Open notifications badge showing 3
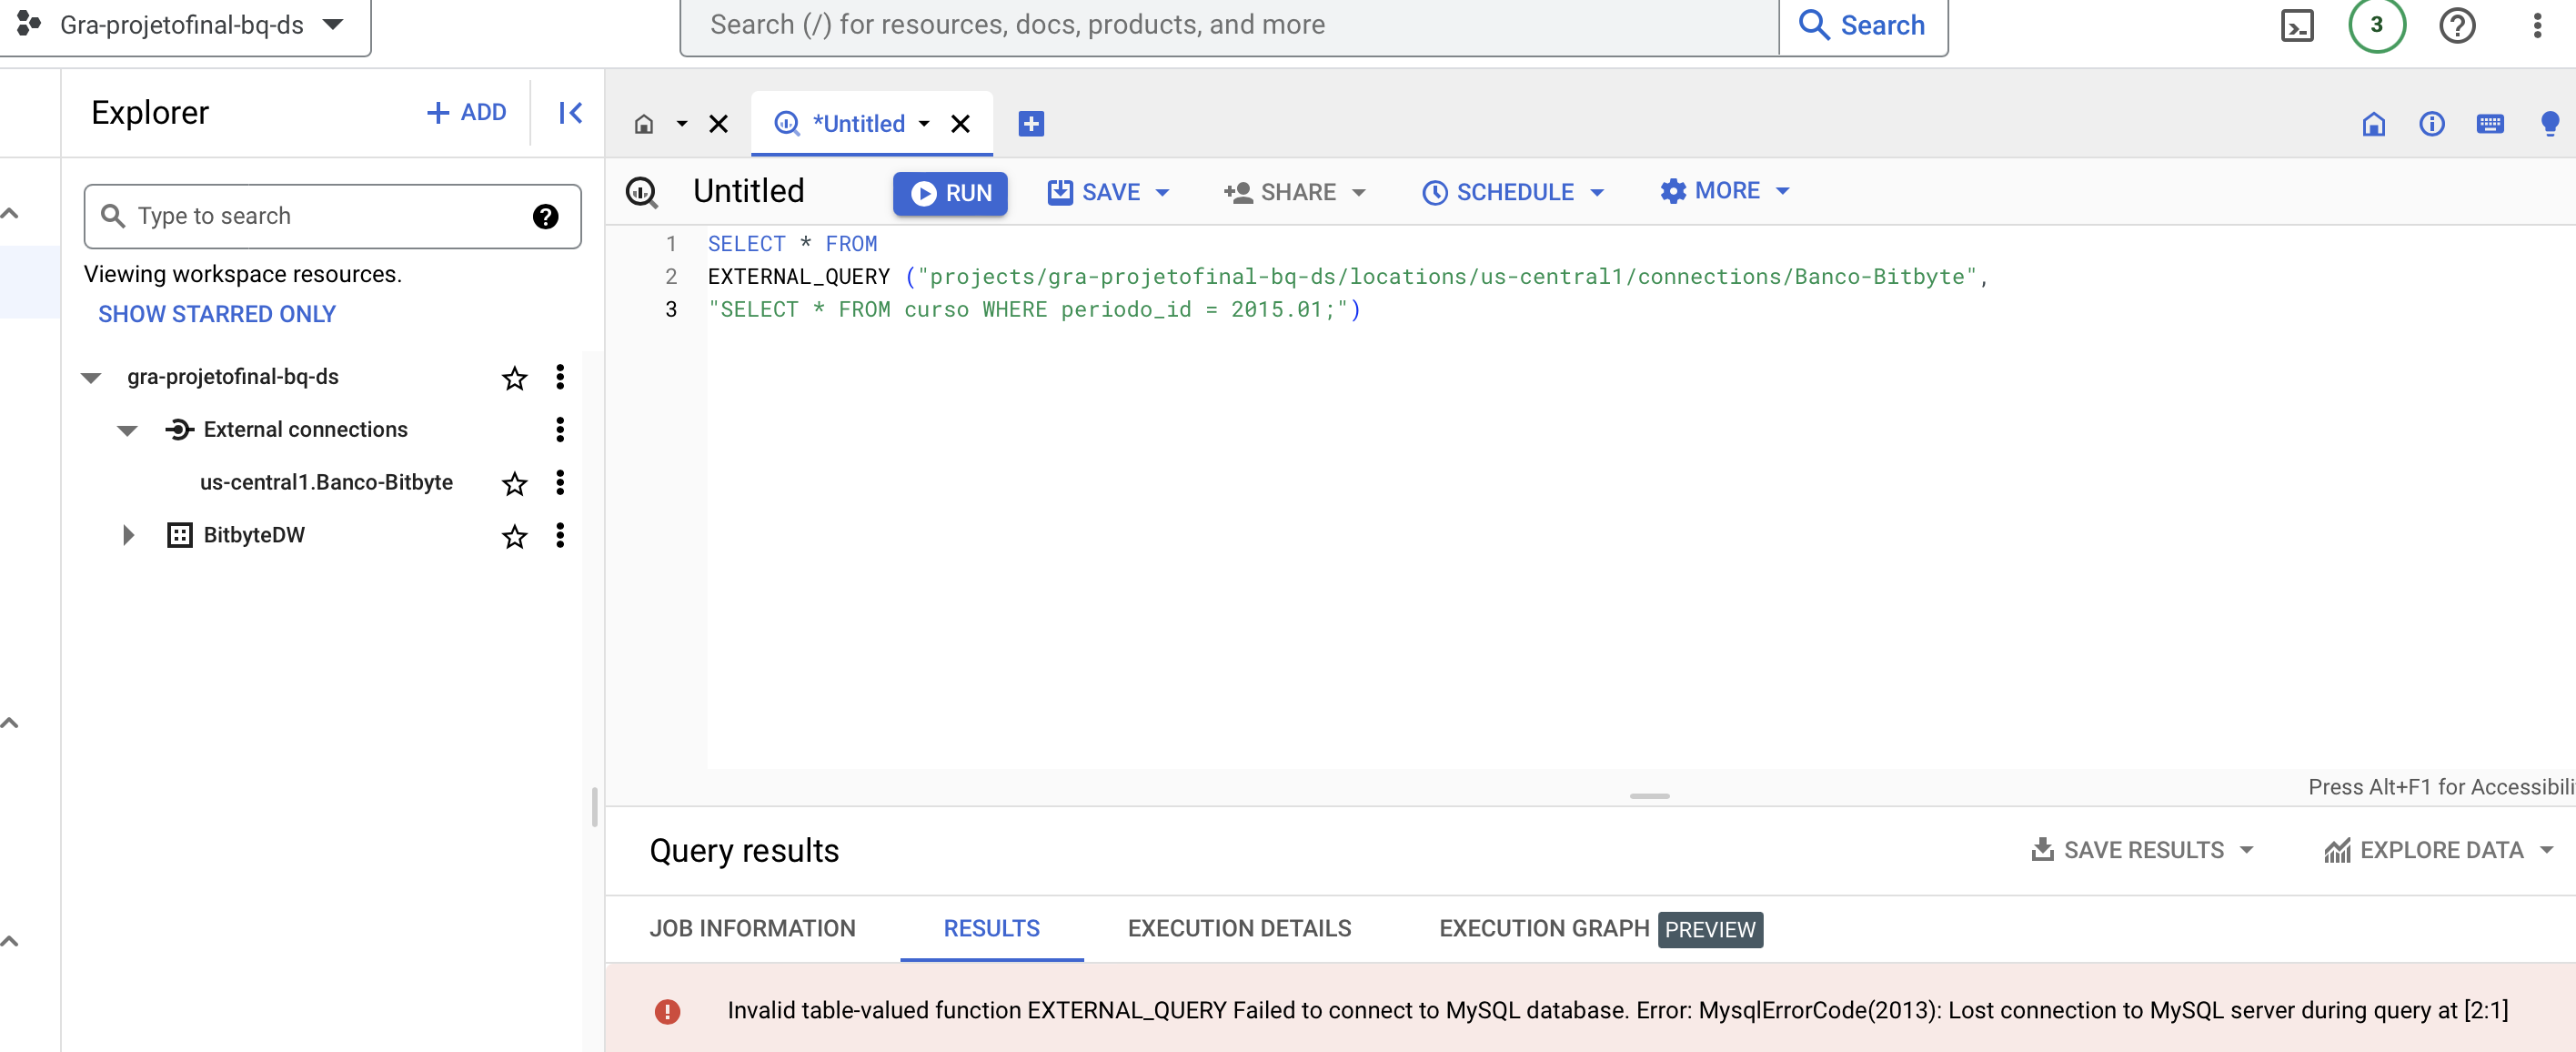The width and height of the screenshot is (2576, 1052). [2377, 25]
